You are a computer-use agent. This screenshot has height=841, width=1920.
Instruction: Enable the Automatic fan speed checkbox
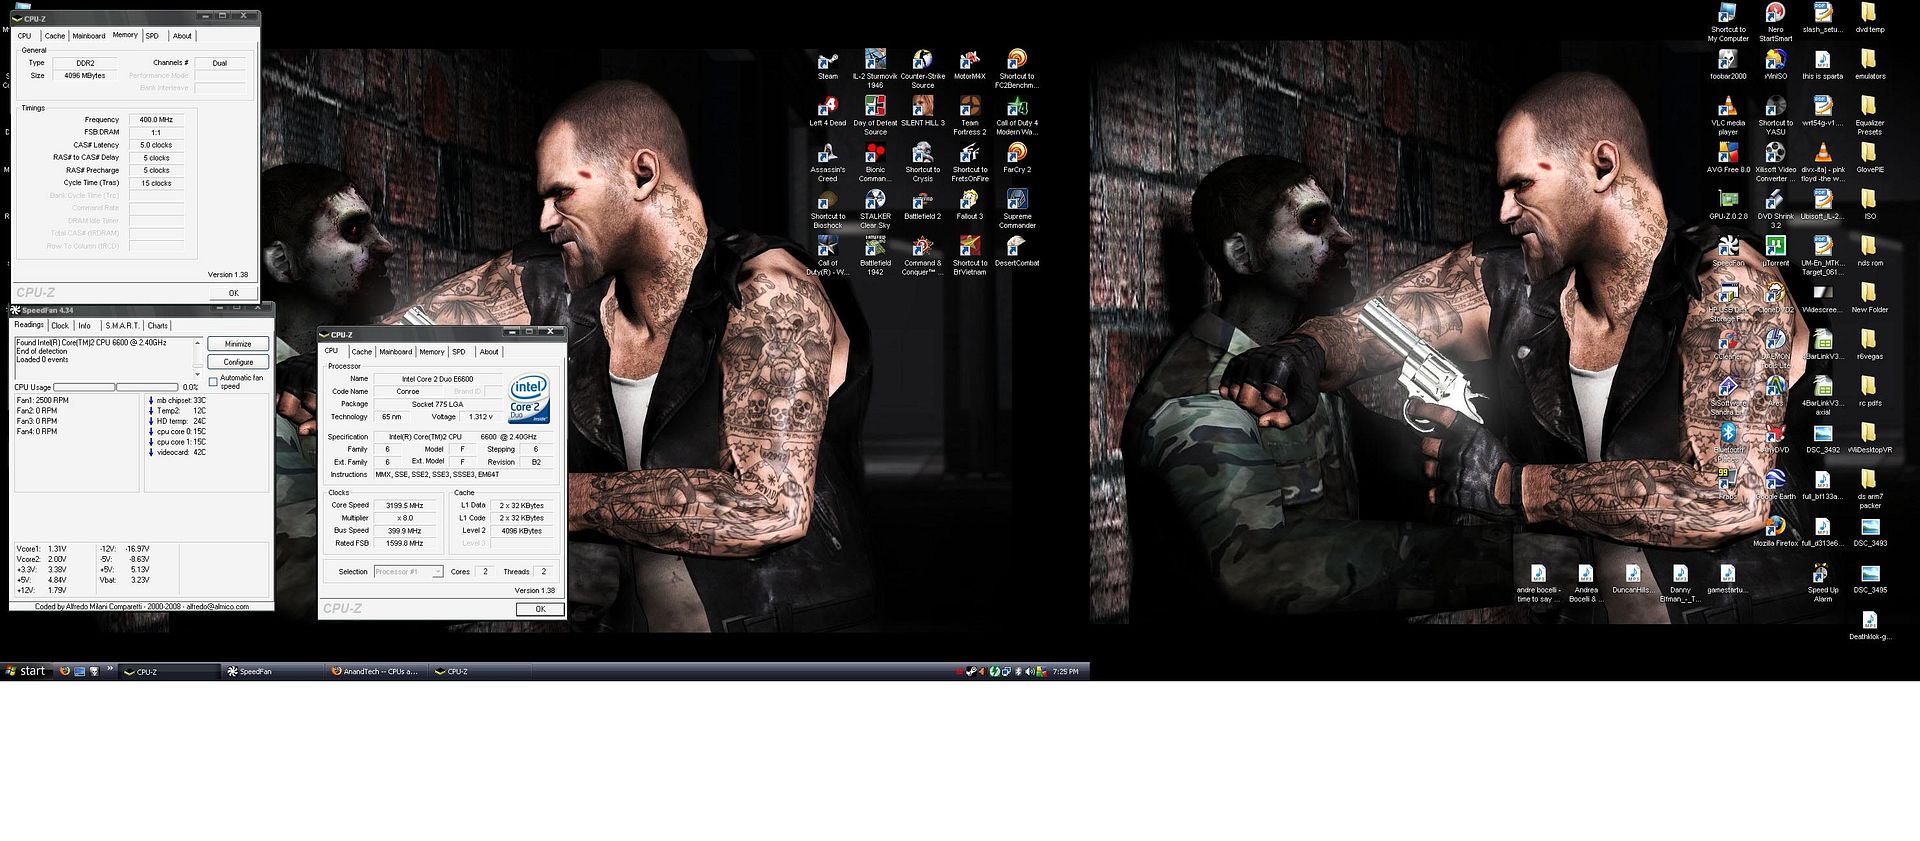click(213, 382)
